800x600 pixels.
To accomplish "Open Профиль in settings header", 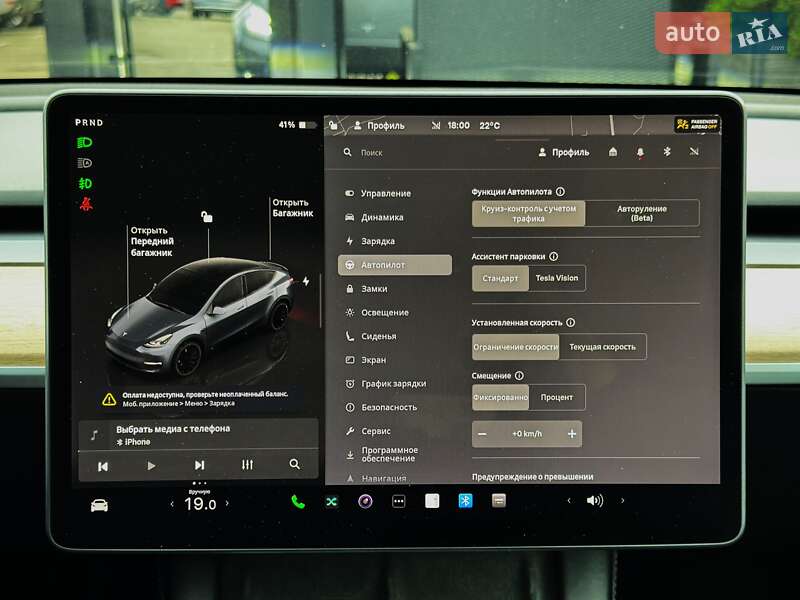I will click(564, 152).
